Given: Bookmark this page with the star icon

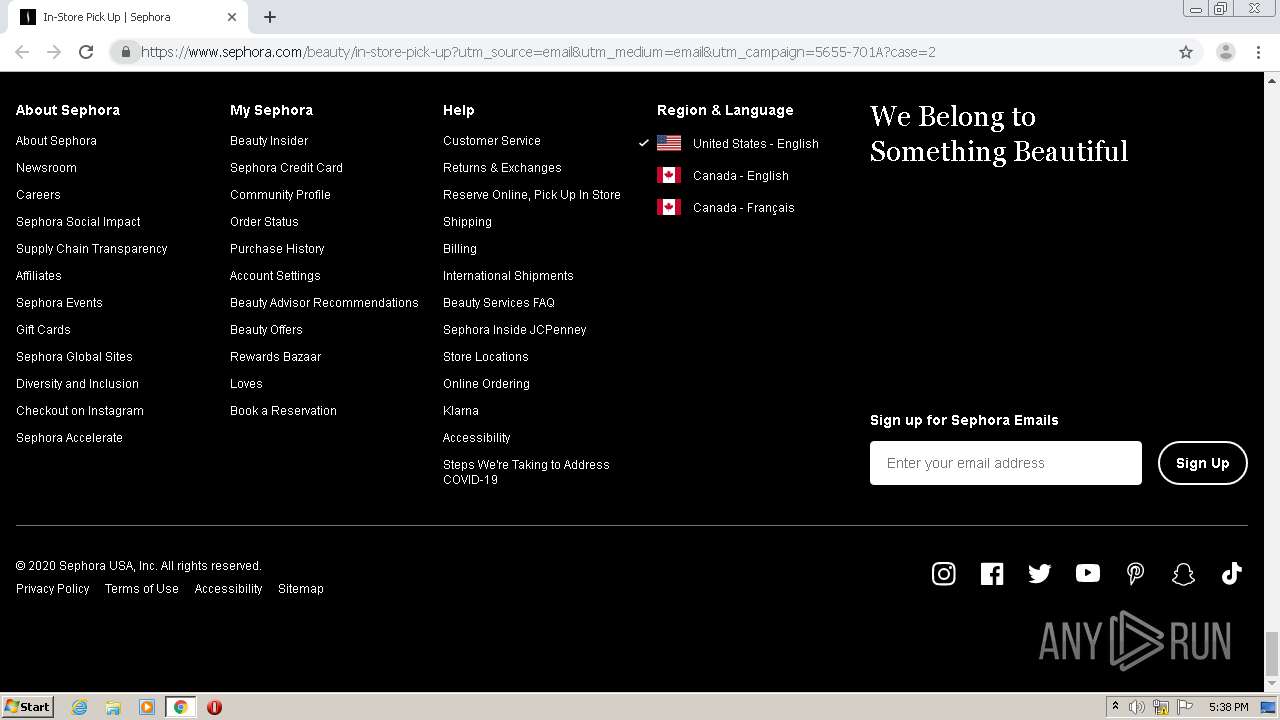Looking at the screenshot, I should click(1186, 52).
